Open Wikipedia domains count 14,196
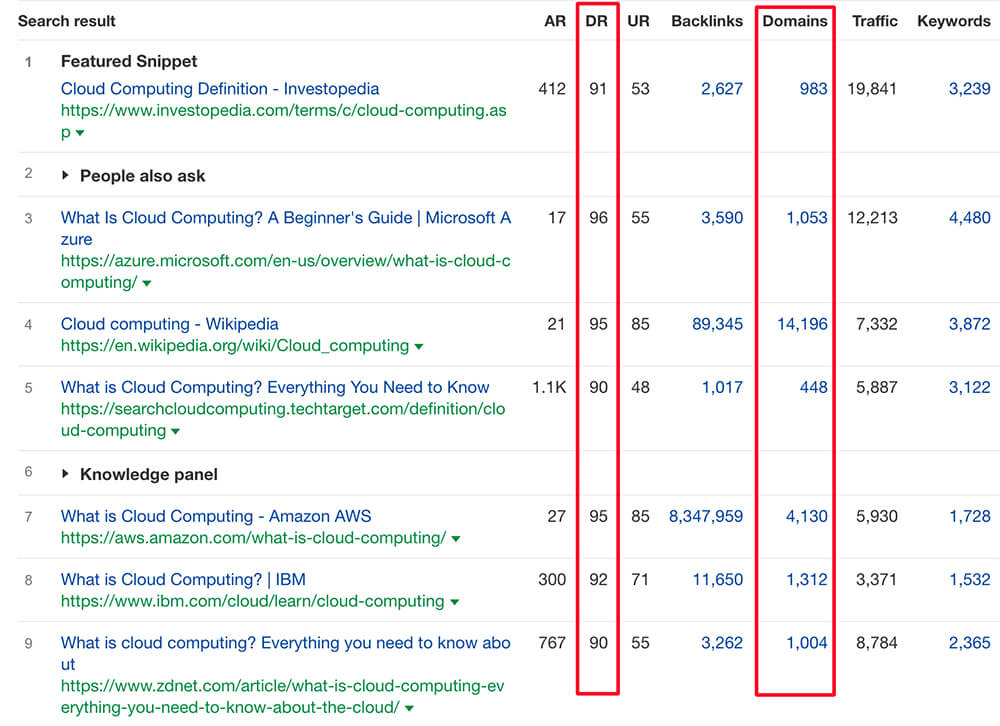The width and height of the screenshot is (1000, 726). [x=802, y=324]
